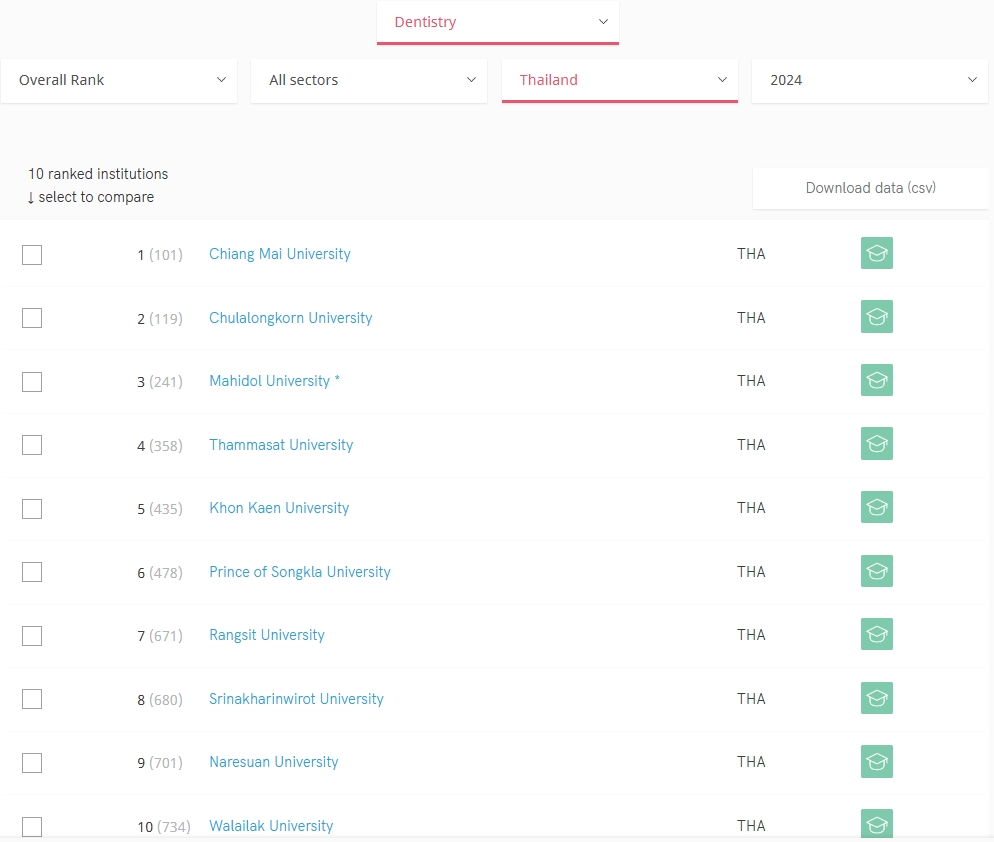Select Rangsit University checkbox for comparison
The image size is (994, 842).
coord(32,636)
